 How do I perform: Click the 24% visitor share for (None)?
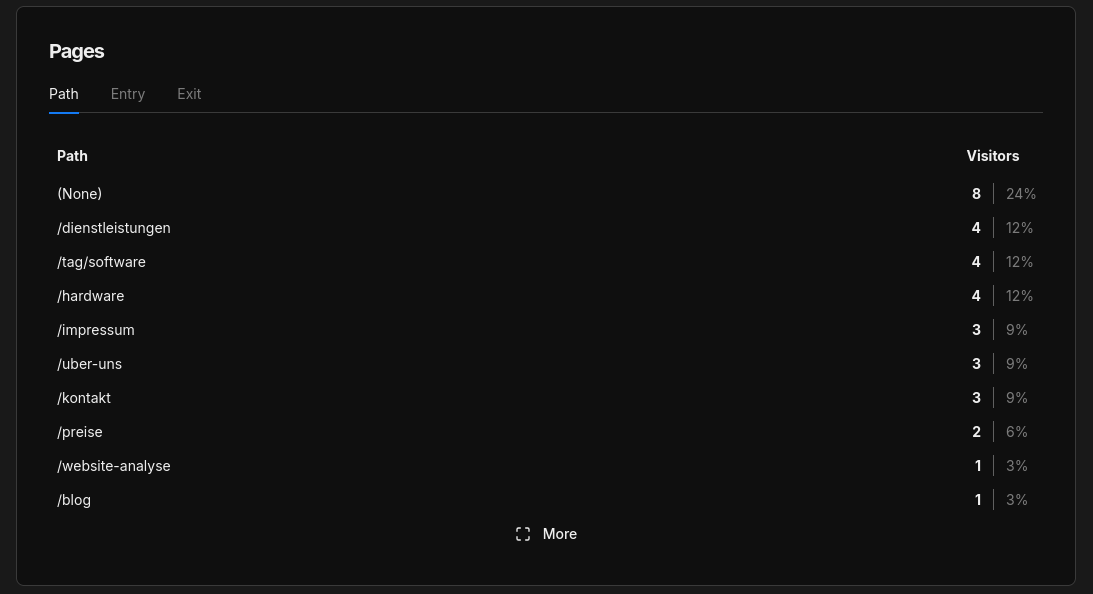click(x=1021, y=194)
